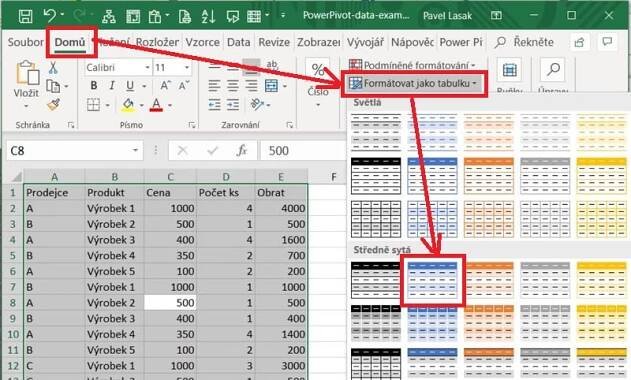
Task: Open the Revize ribbon tab
Action: pos(274,42)
